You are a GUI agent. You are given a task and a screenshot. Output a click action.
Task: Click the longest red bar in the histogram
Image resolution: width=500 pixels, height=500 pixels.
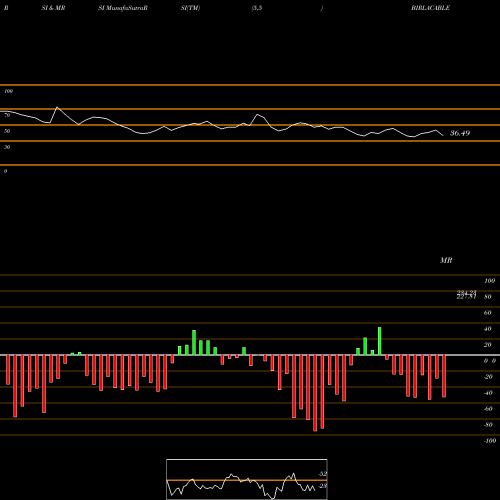point(315,393)
